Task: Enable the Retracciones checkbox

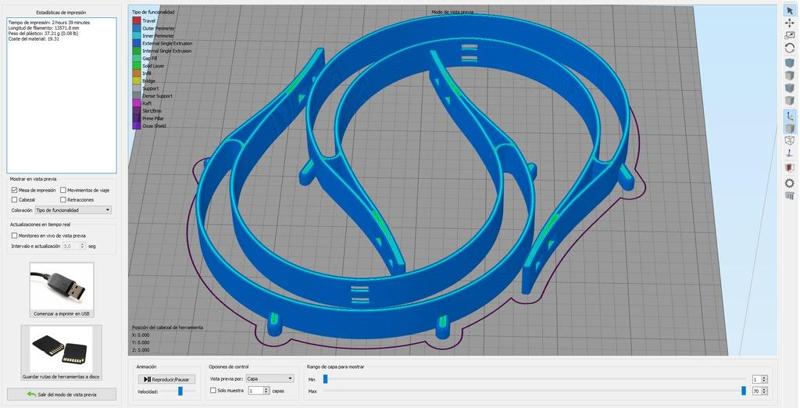Action: [x=63, y=200]
